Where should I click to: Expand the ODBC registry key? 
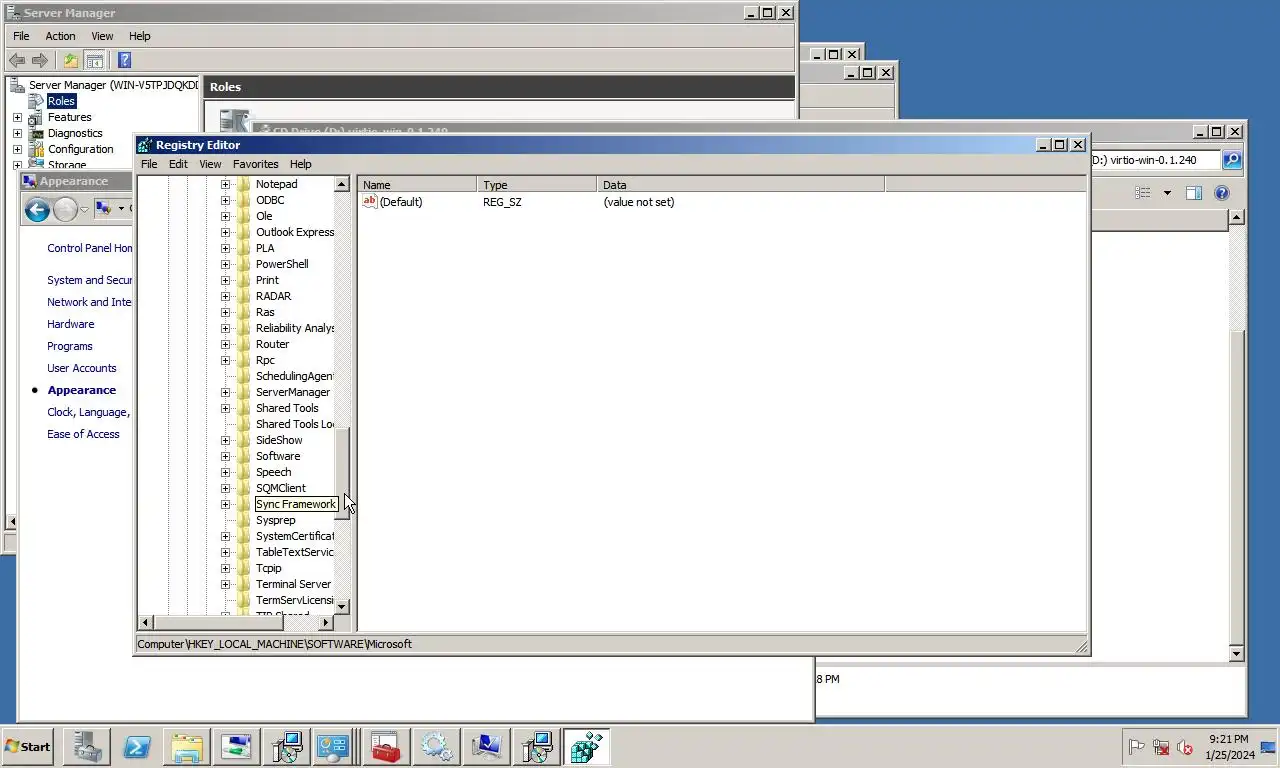[x=225, y=200]
